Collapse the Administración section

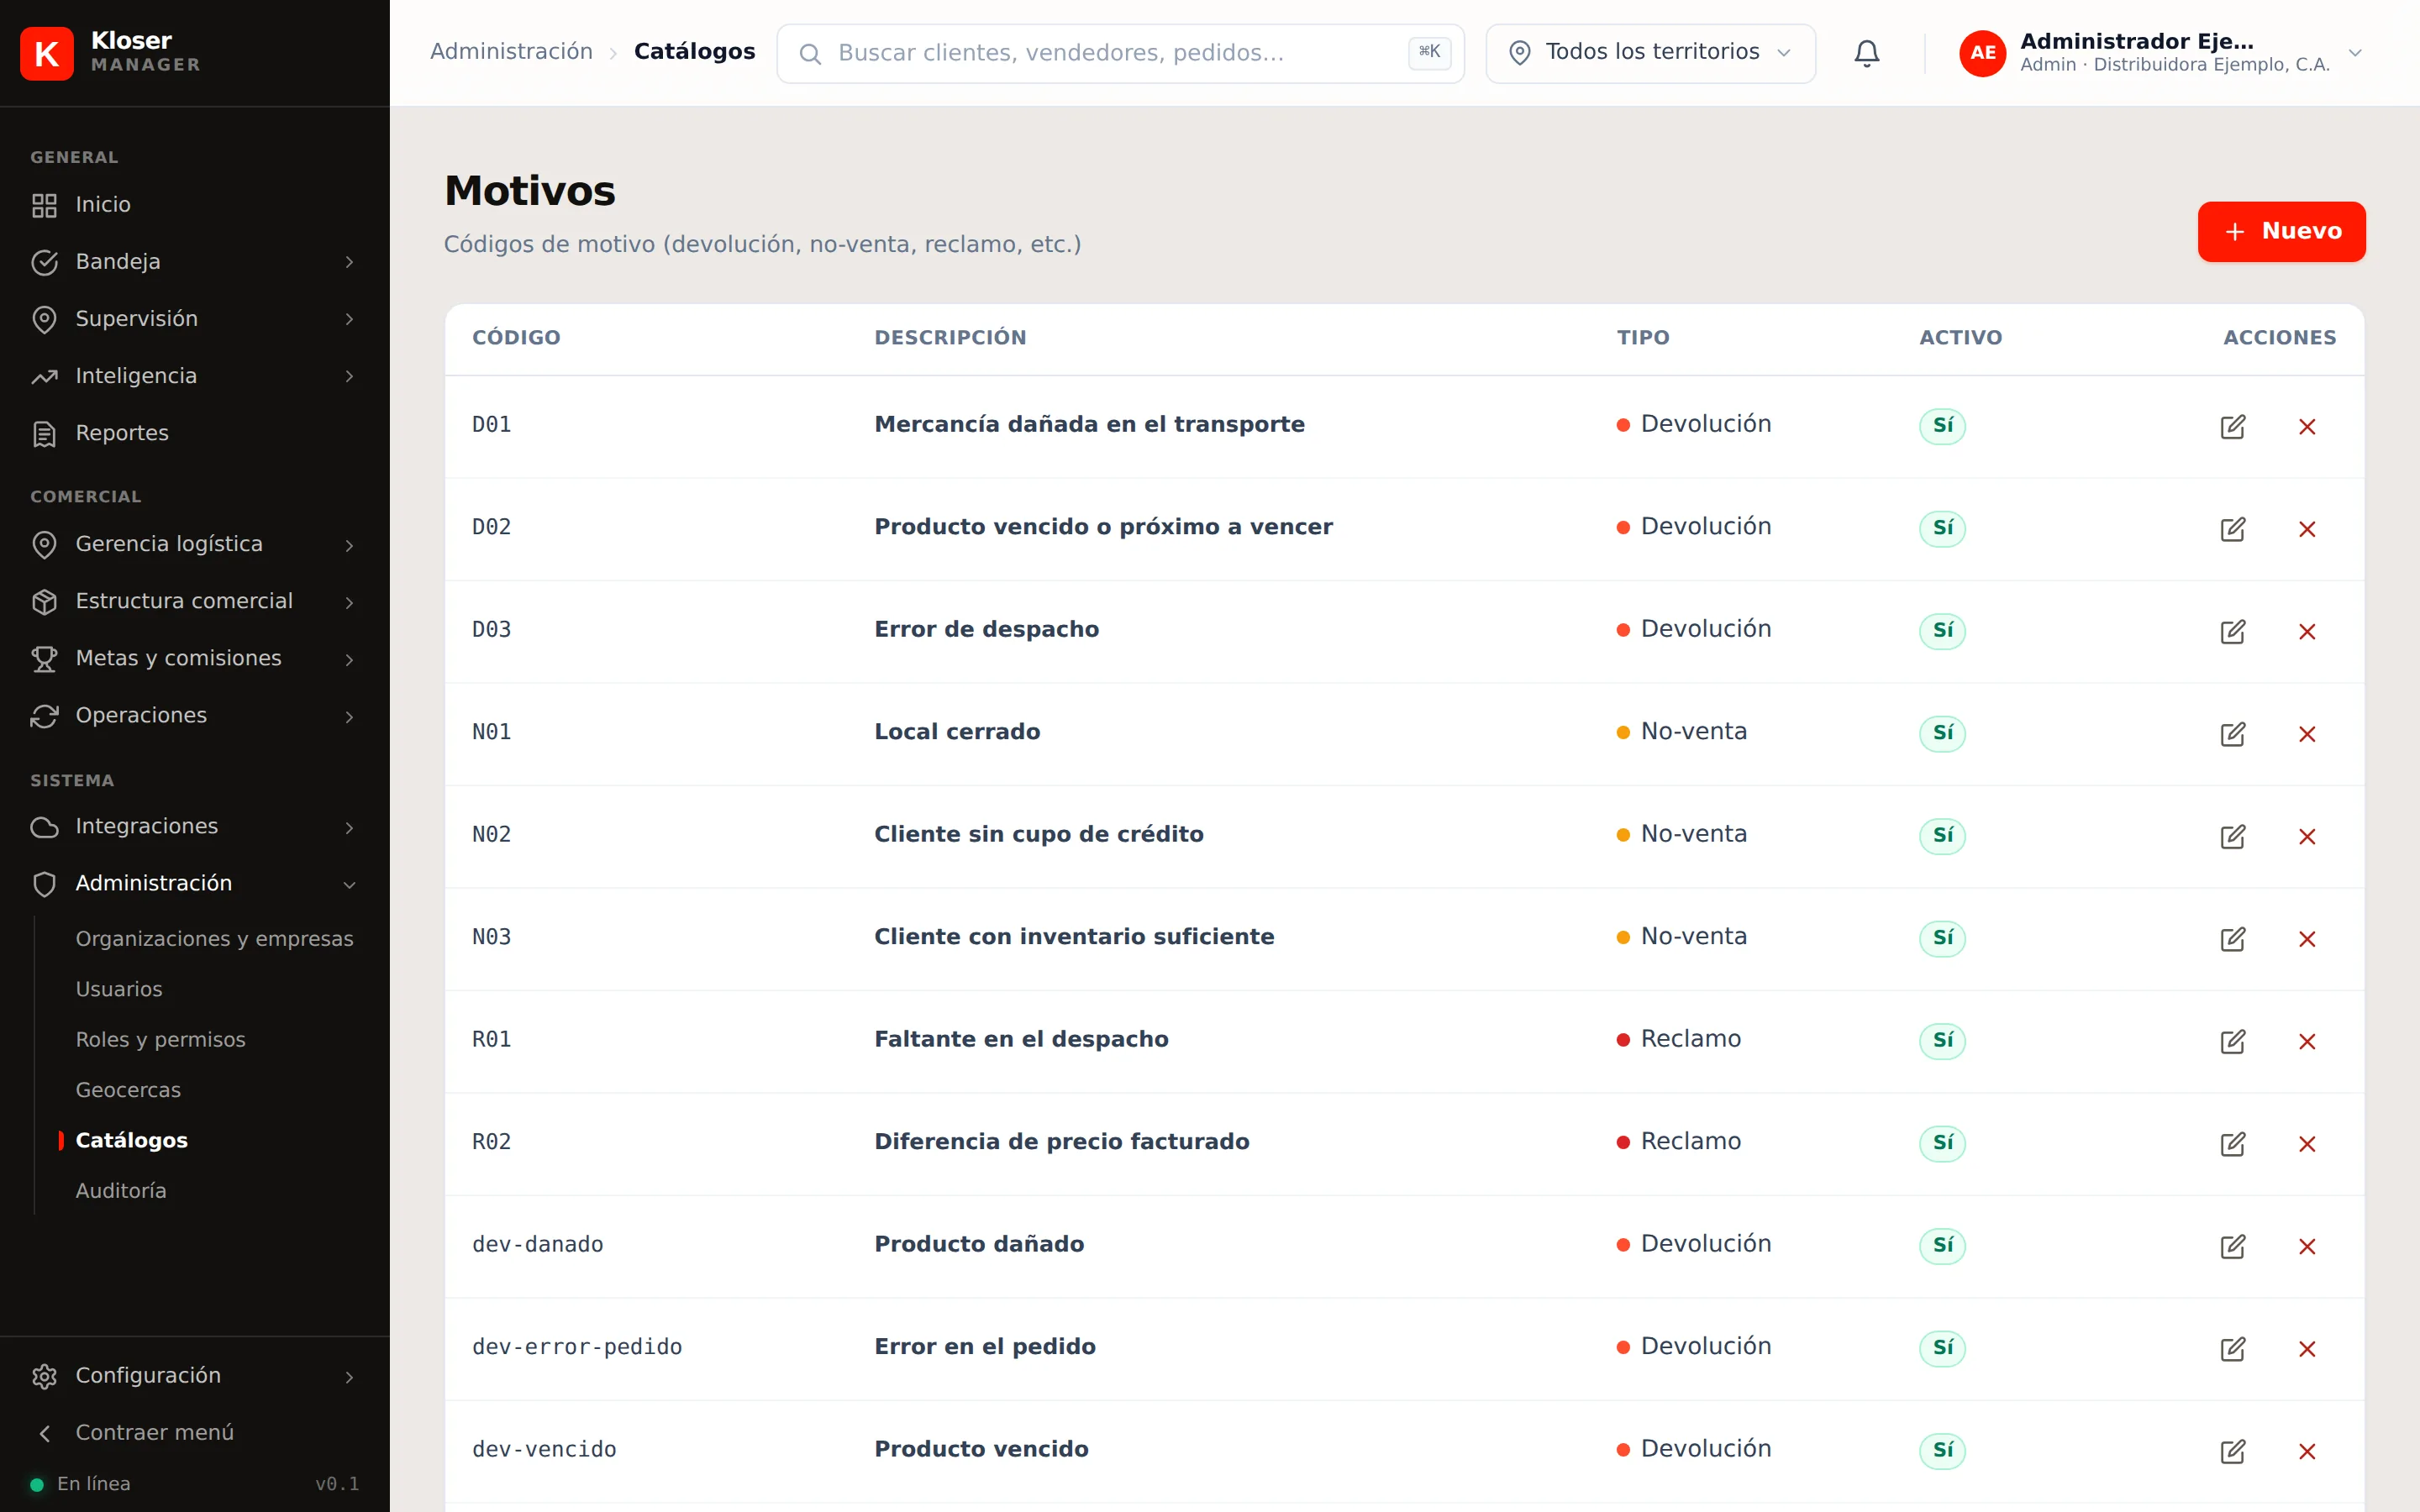point(195,884)
